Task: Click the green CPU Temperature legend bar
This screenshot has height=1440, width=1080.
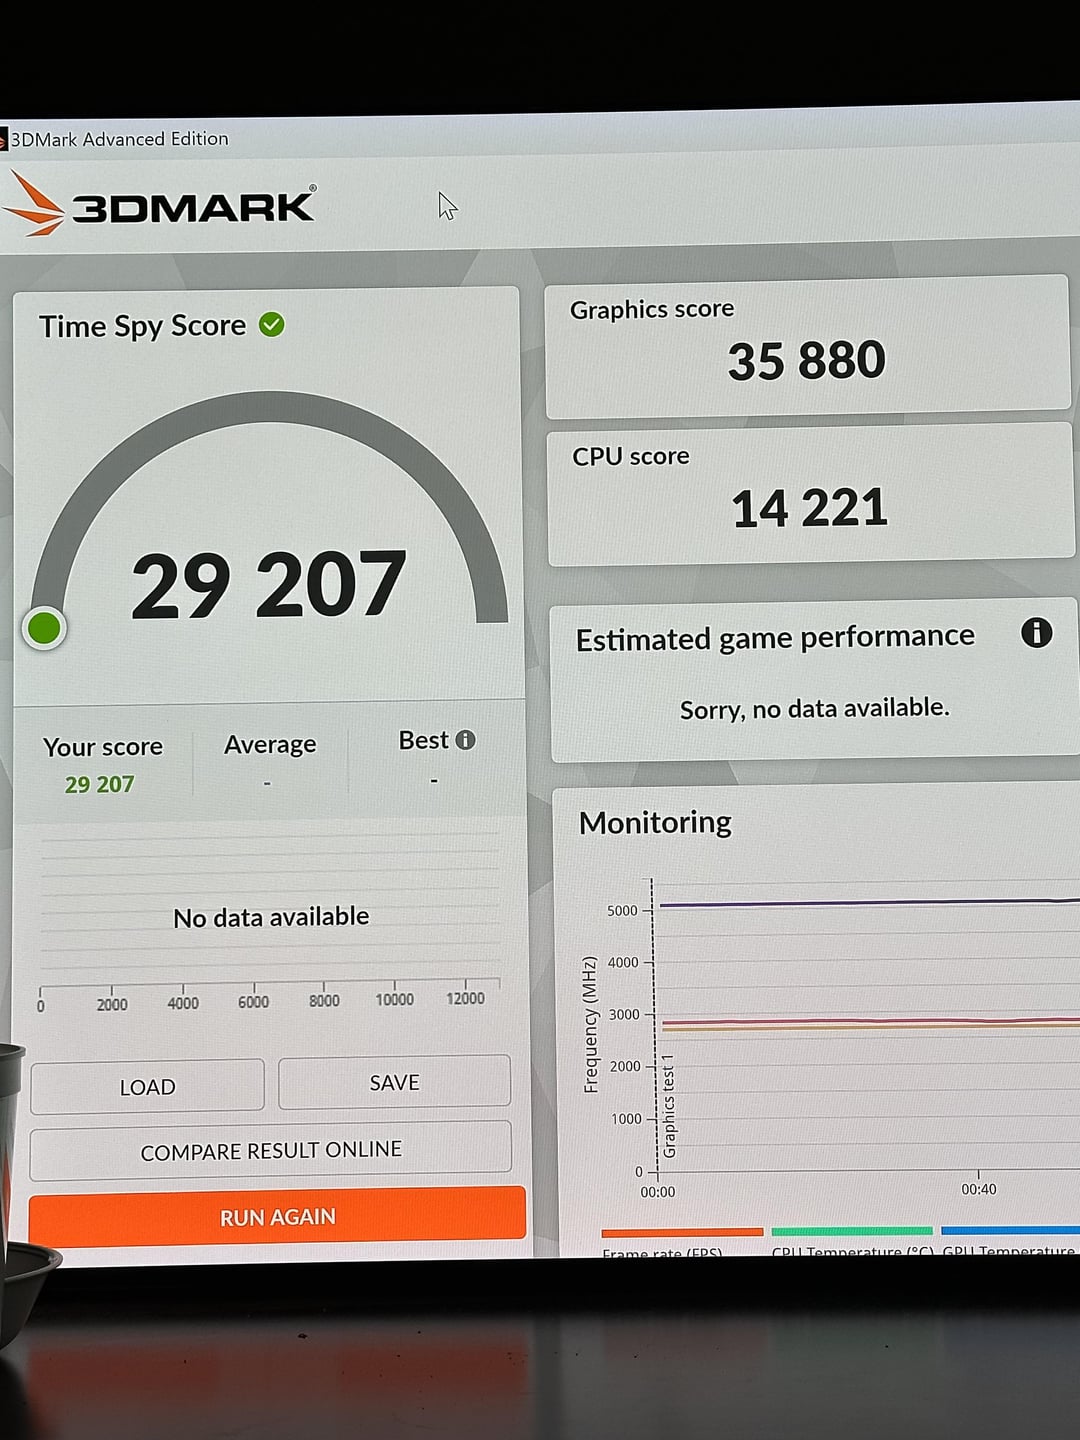Action: click(x=852, y=1231)
